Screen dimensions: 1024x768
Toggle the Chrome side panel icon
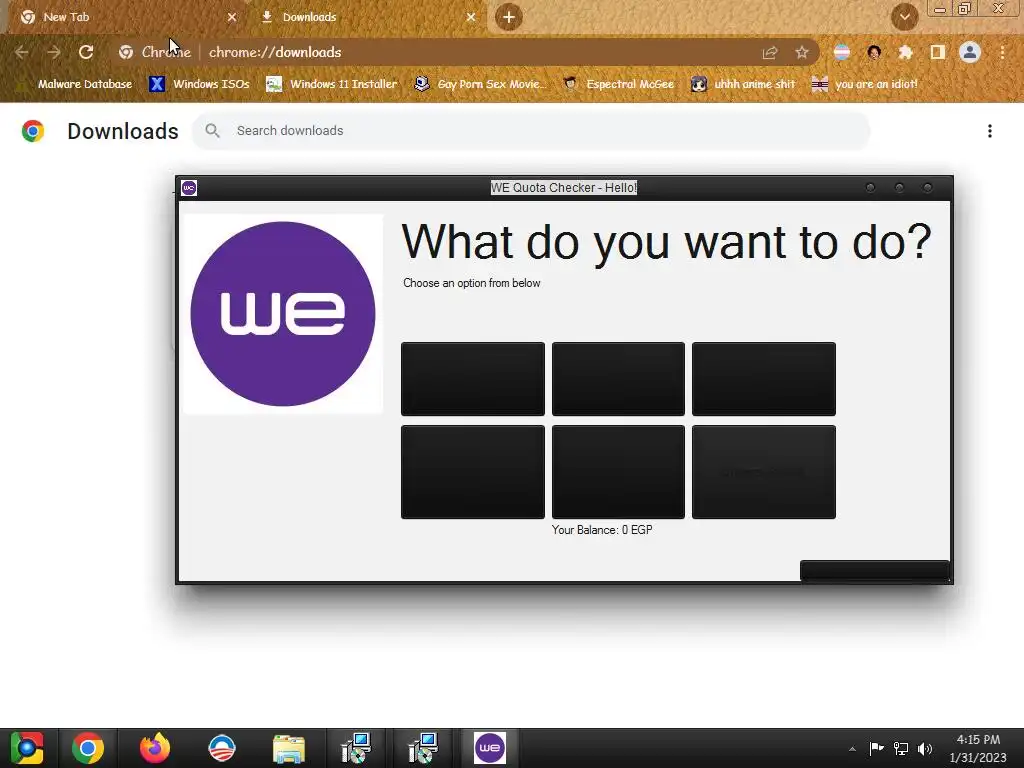pyautogui.click(x=938, y=52)
